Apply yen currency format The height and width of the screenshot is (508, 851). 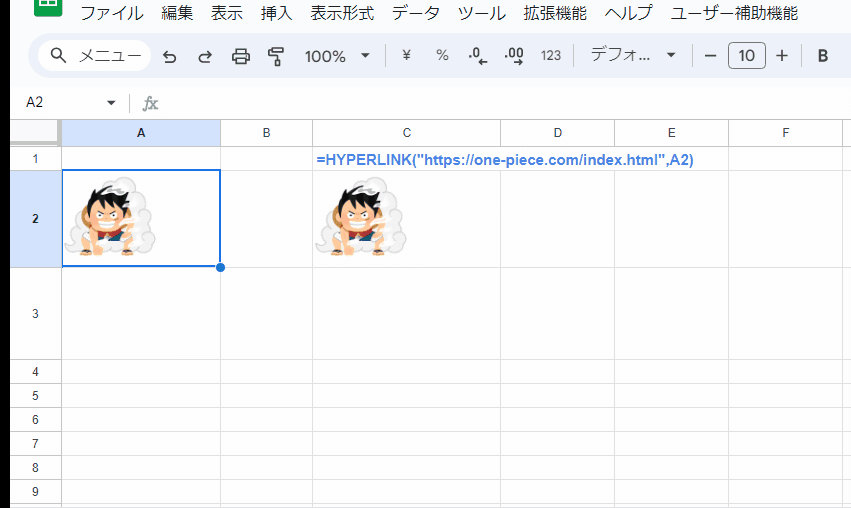coord(407,55)
